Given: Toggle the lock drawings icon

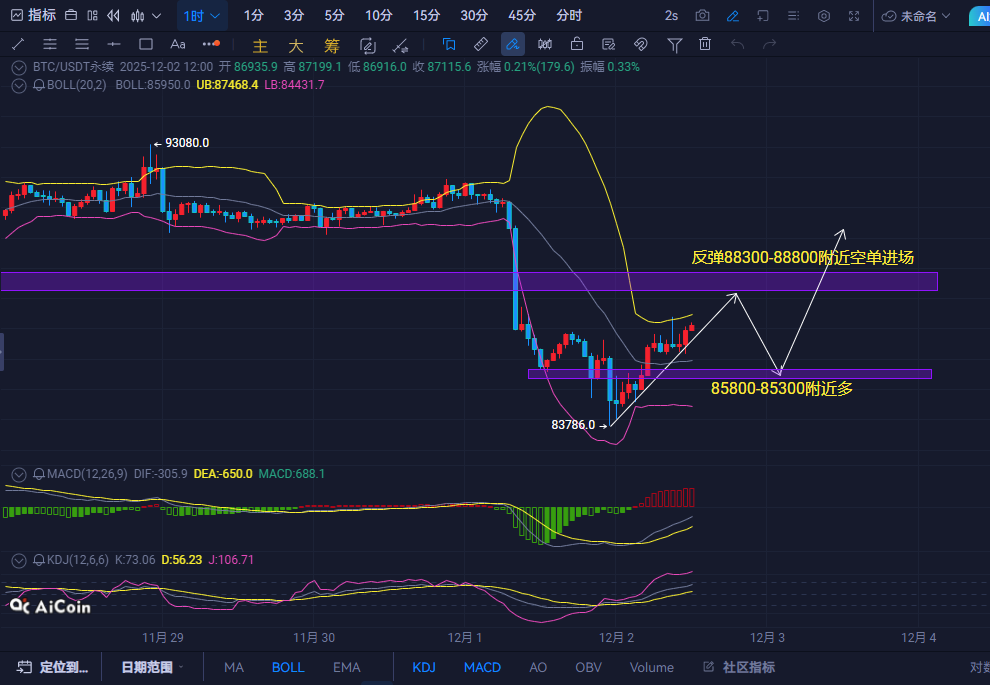Looking at the screenshot, I should pyautogui.click(x=577, y=44).
